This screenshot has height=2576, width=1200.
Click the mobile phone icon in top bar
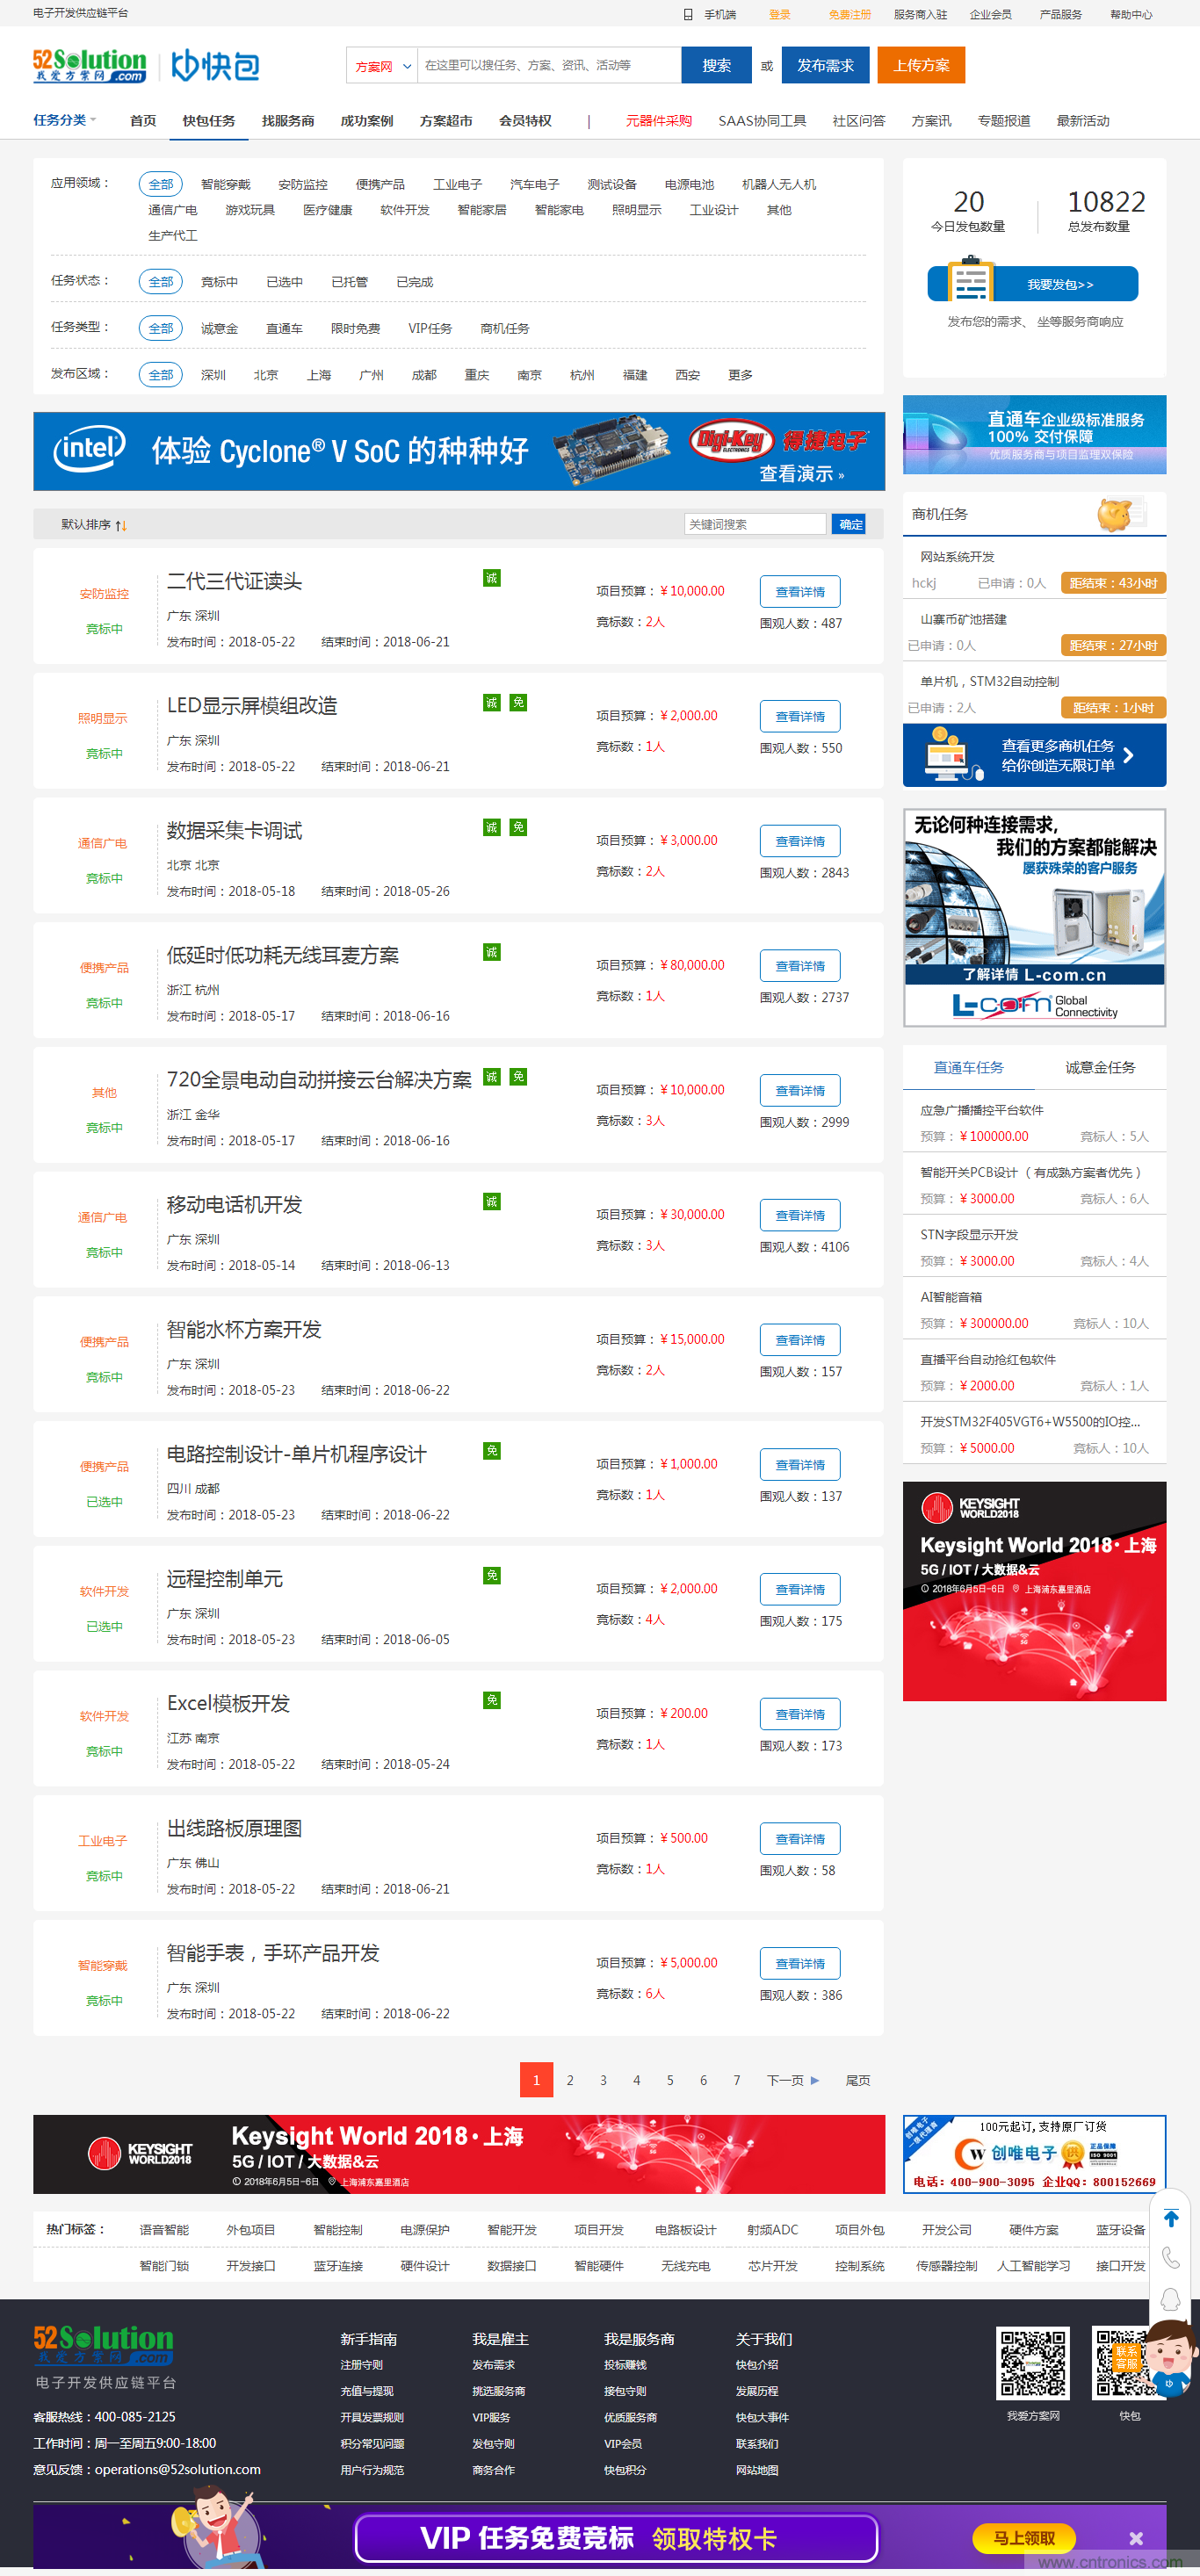[x=688, y=14]
